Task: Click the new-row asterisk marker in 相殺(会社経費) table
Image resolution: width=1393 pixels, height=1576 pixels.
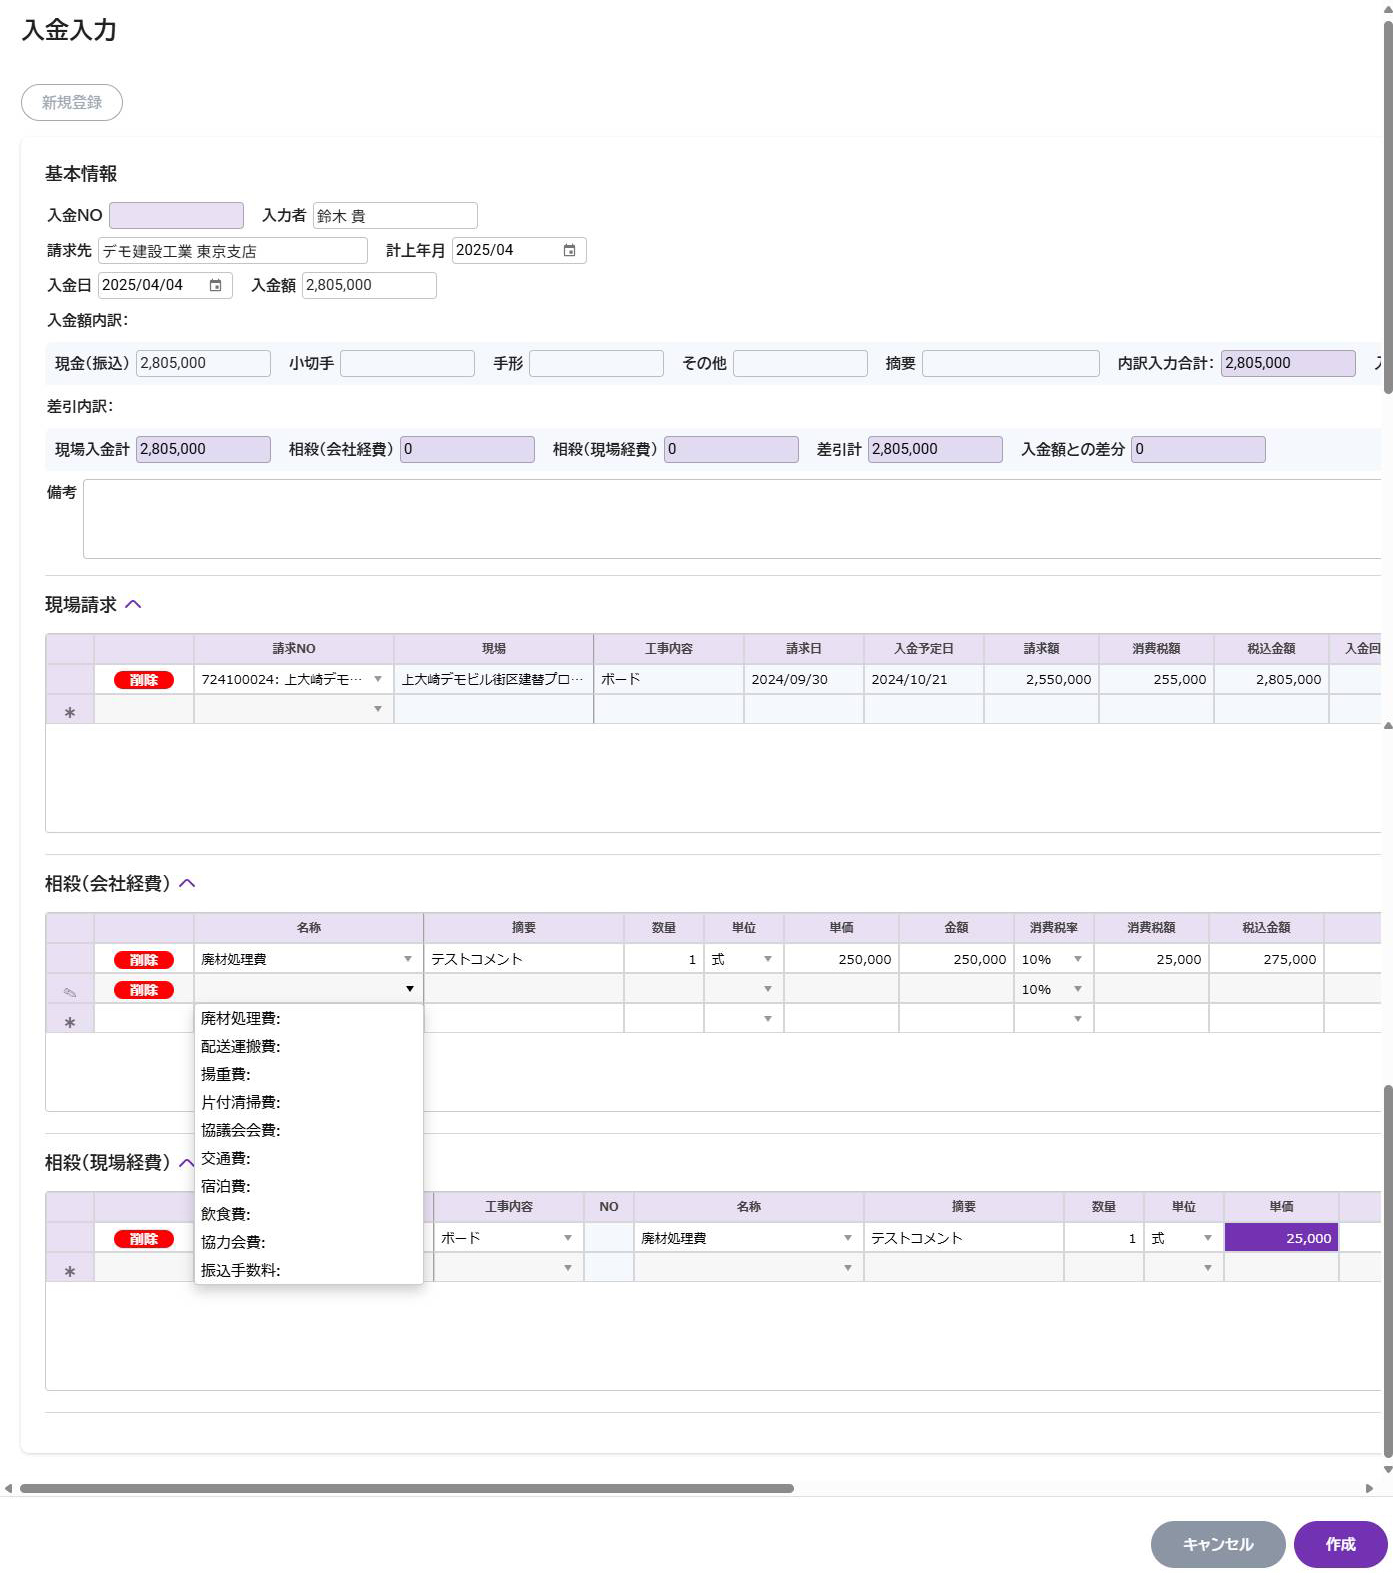Action: pyautogui.click(x=70, y=1021)
